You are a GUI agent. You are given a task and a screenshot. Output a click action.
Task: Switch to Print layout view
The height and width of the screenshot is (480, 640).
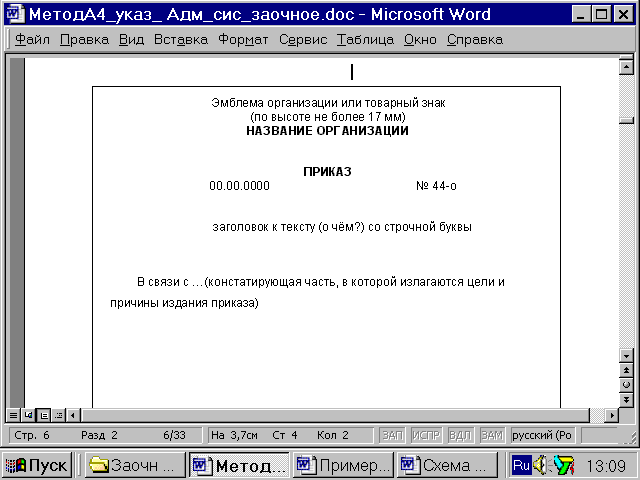[x=44, y=416]
